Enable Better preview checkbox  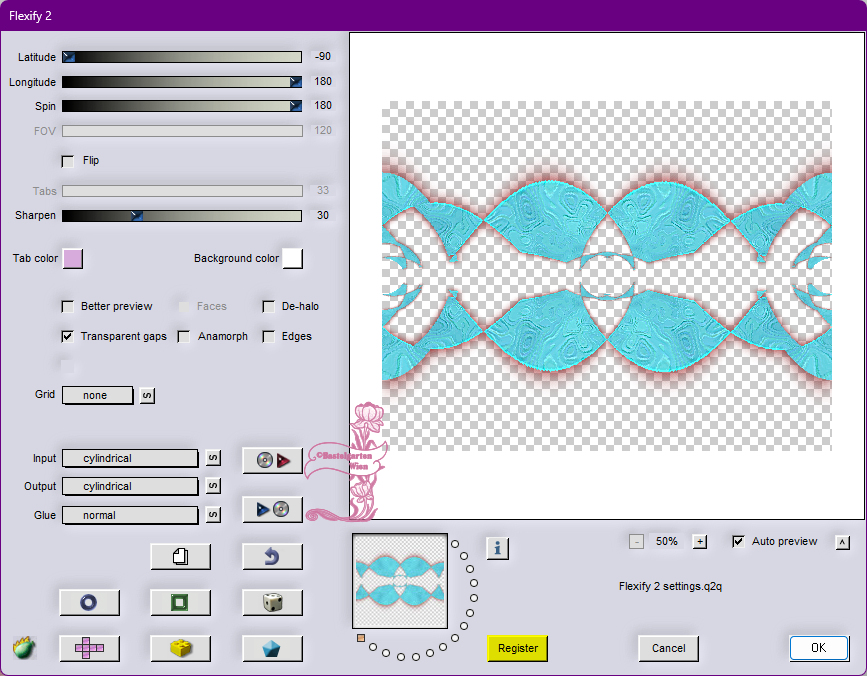(x=67, y=307)
